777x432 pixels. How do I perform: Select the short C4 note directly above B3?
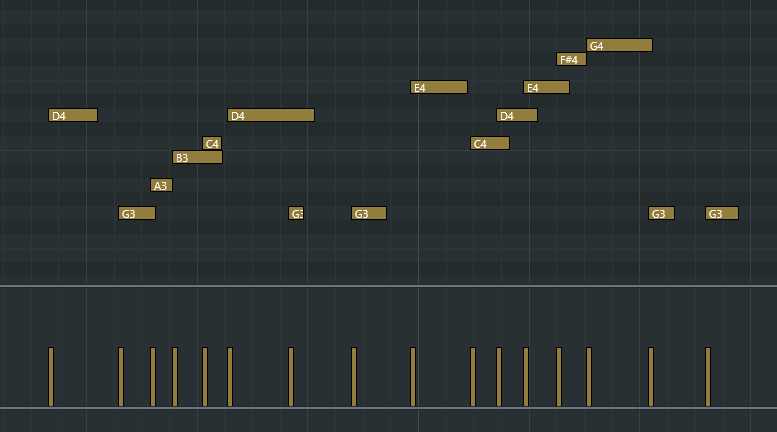(x=212, y=143)
